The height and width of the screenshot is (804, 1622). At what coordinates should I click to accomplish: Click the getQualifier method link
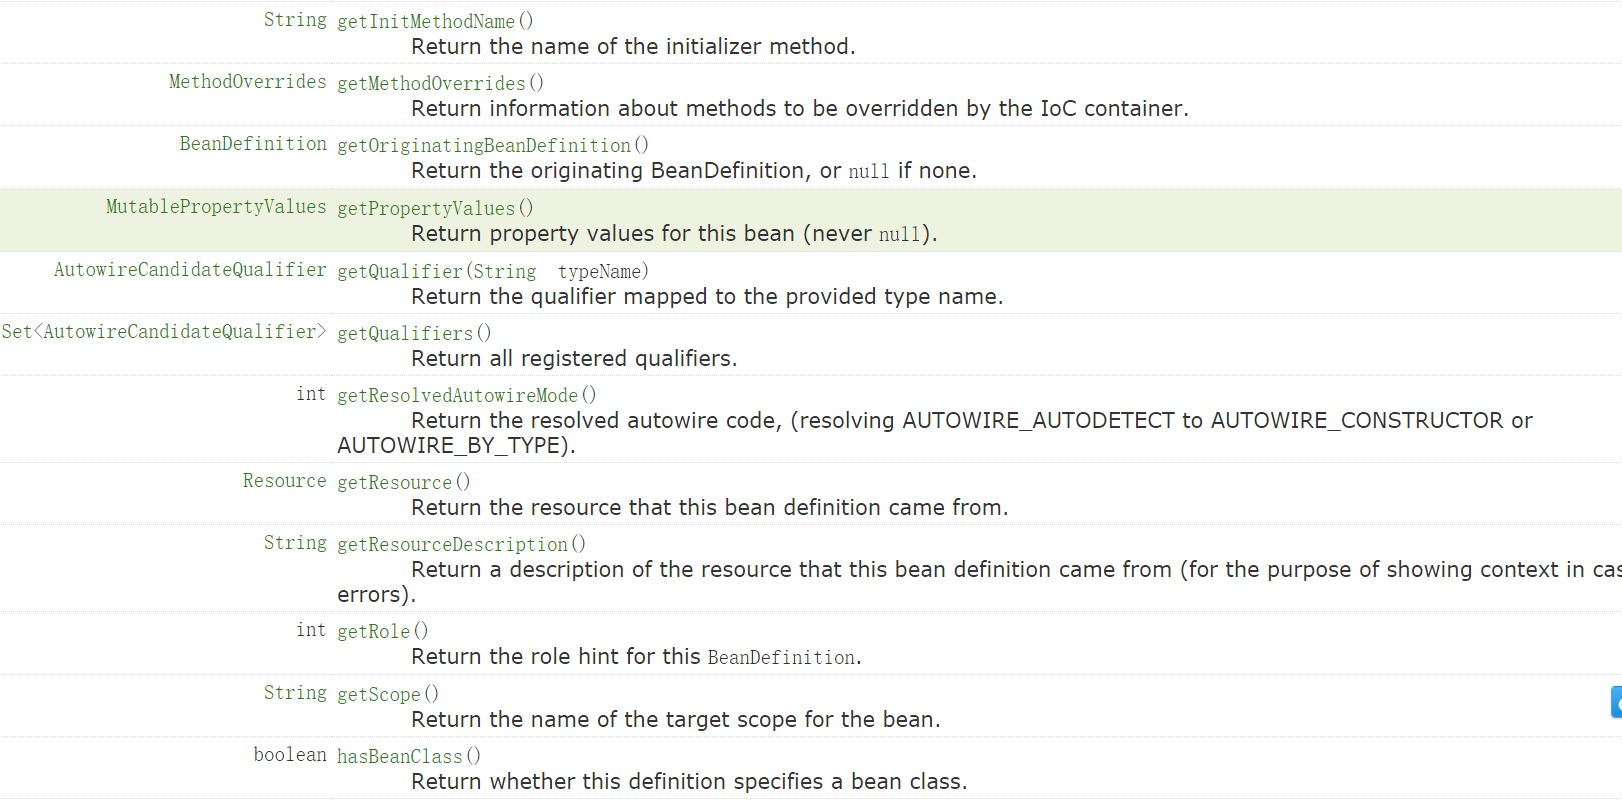click(x=400, y=271)
